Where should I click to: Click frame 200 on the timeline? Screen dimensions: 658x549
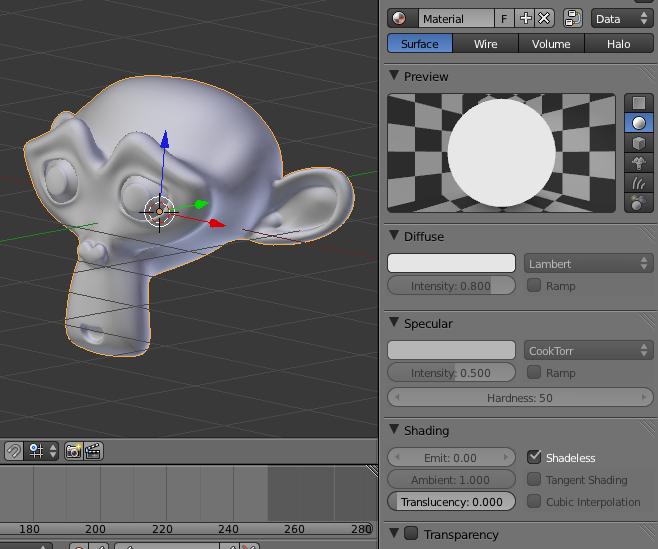[x=95, y=528]
